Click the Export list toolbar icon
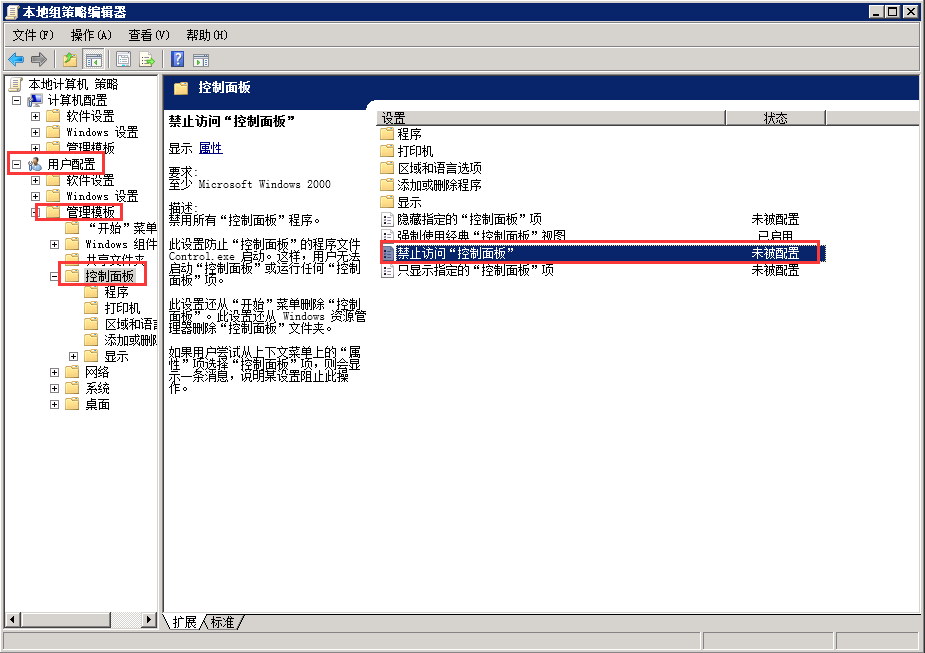Screen dimensions: 925x653 click(147, 60)
